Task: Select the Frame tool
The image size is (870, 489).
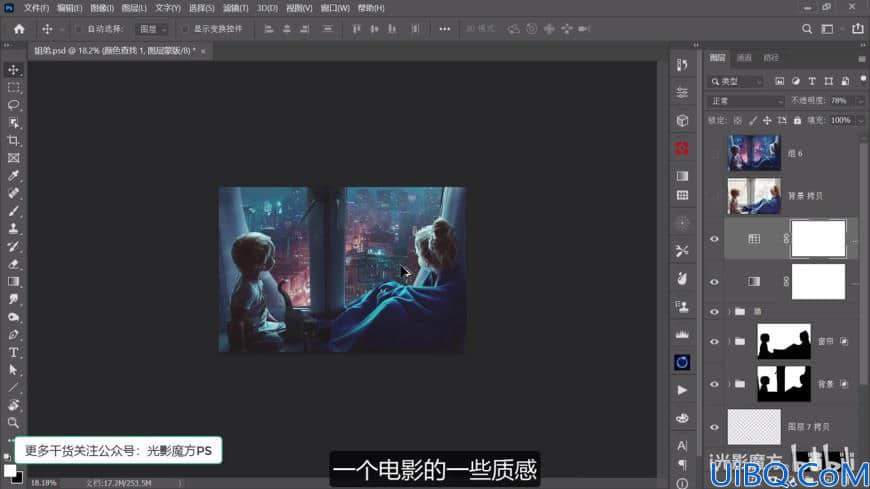Action: point(13,158)
